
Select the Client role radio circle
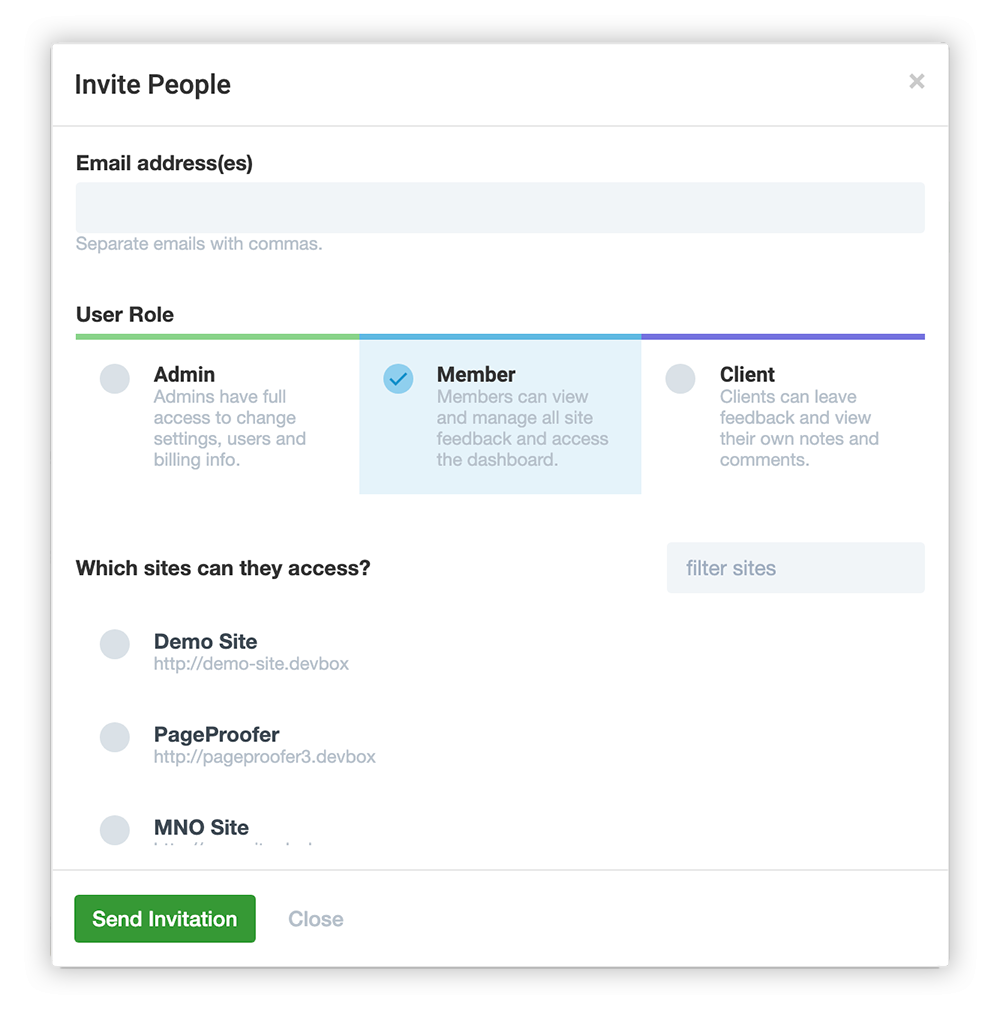click(681, 379)
